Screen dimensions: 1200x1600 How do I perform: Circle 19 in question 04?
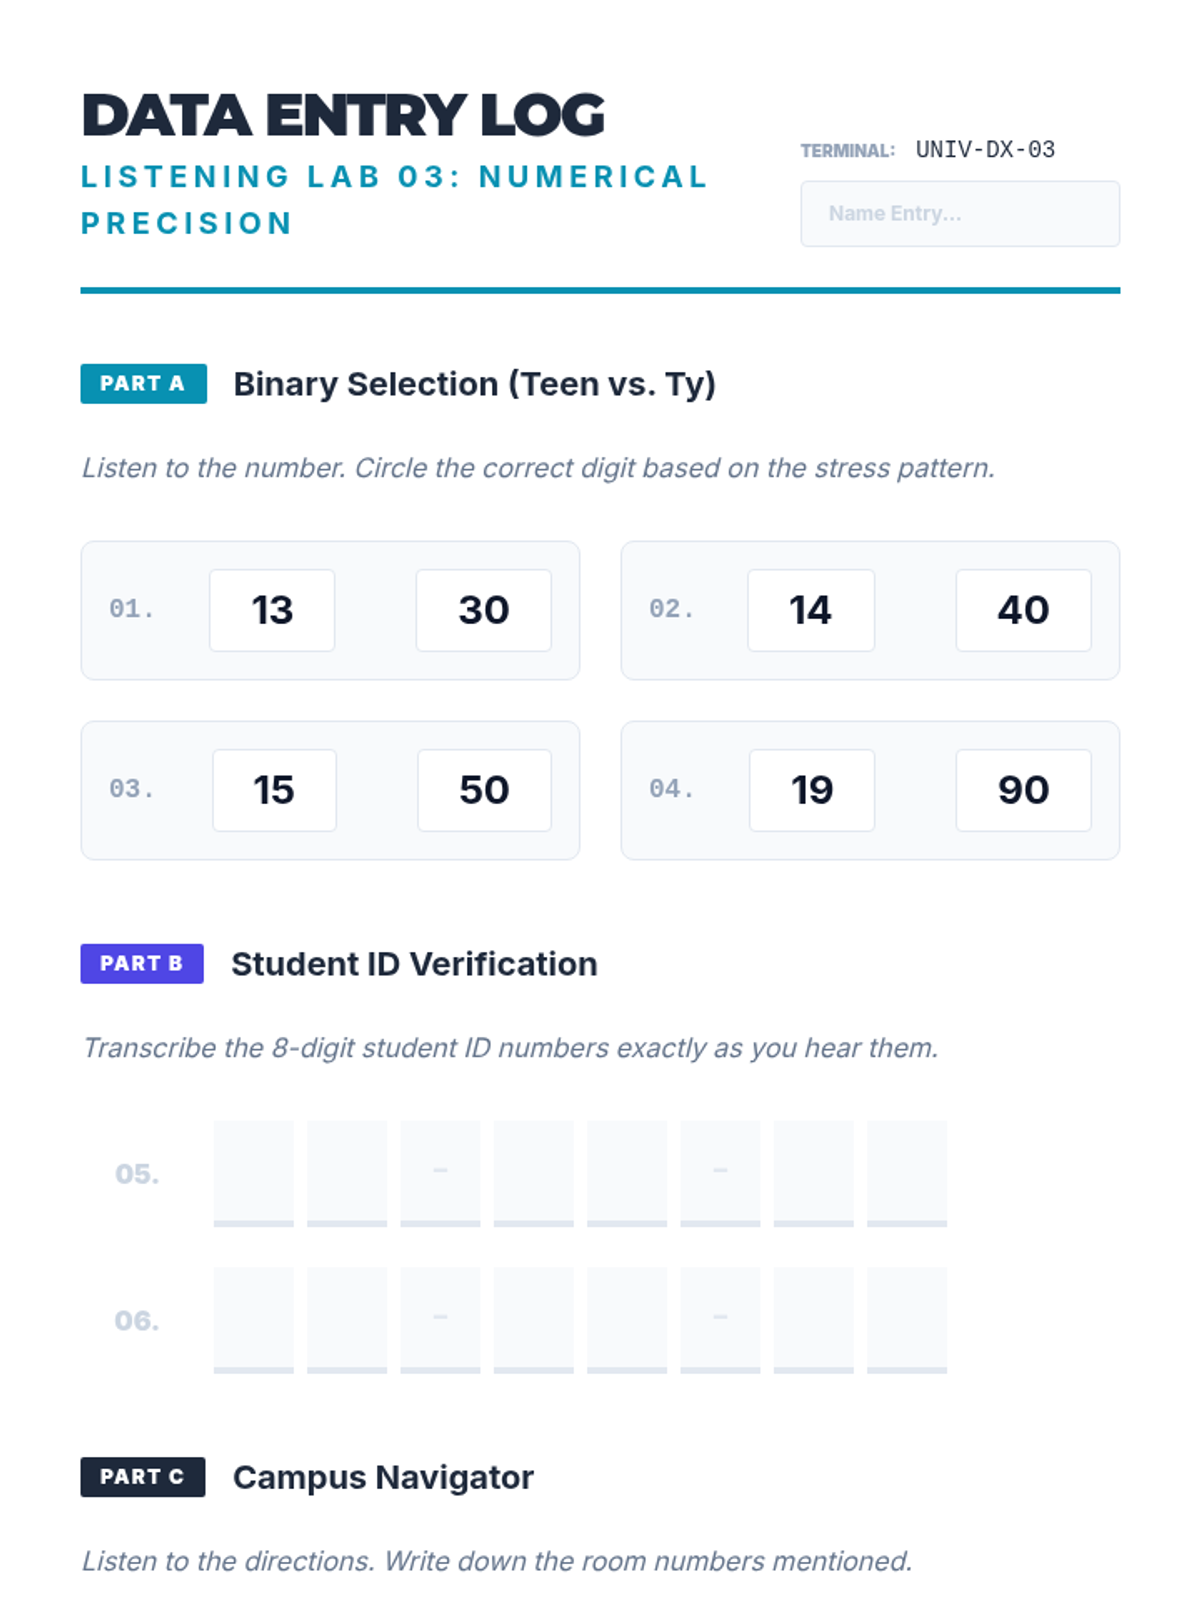tap(811, 790)
